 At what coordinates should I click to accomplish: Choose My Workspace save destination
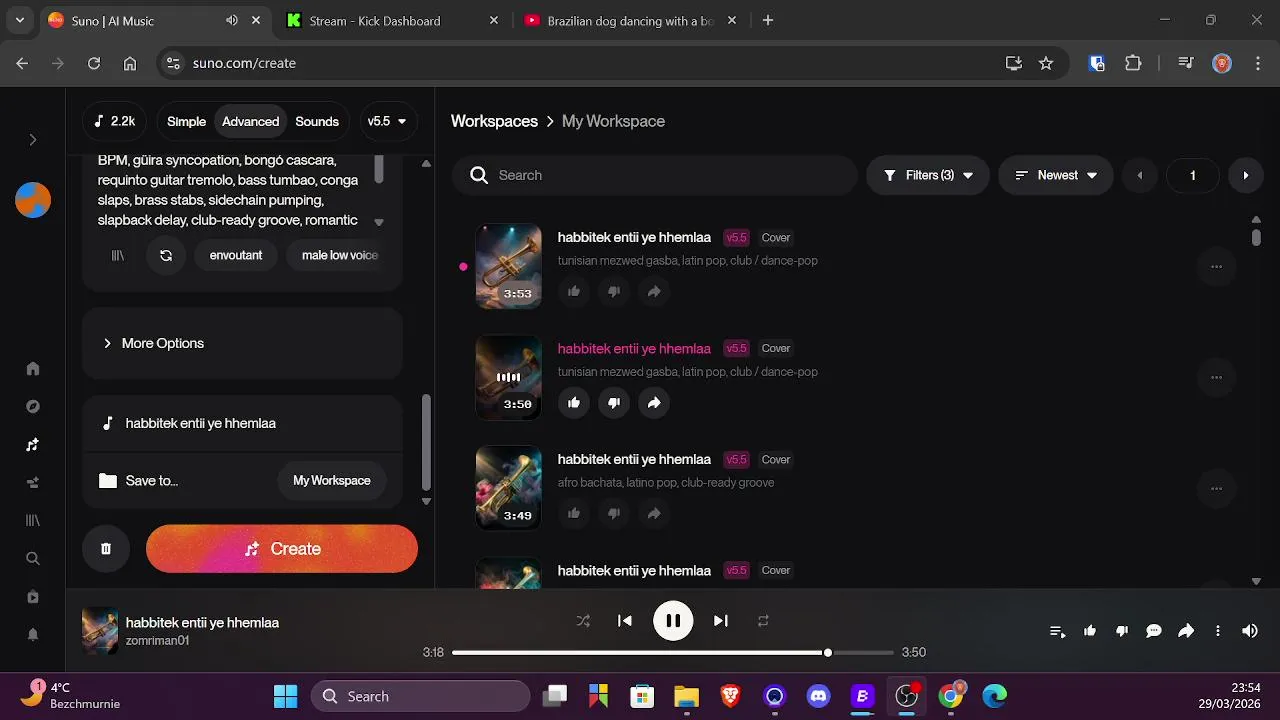331,481
